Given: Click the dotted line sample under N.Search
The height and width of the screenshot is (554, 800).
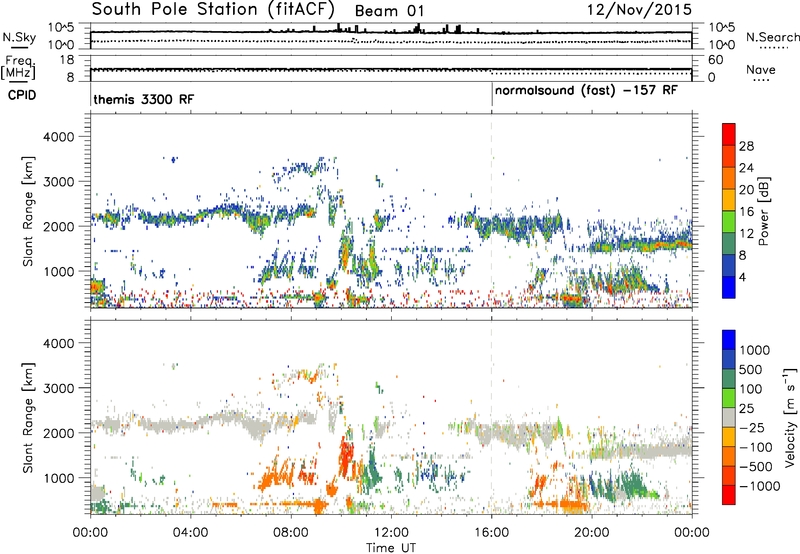Looking at the screenshot, I should click(x=773, y=48).
